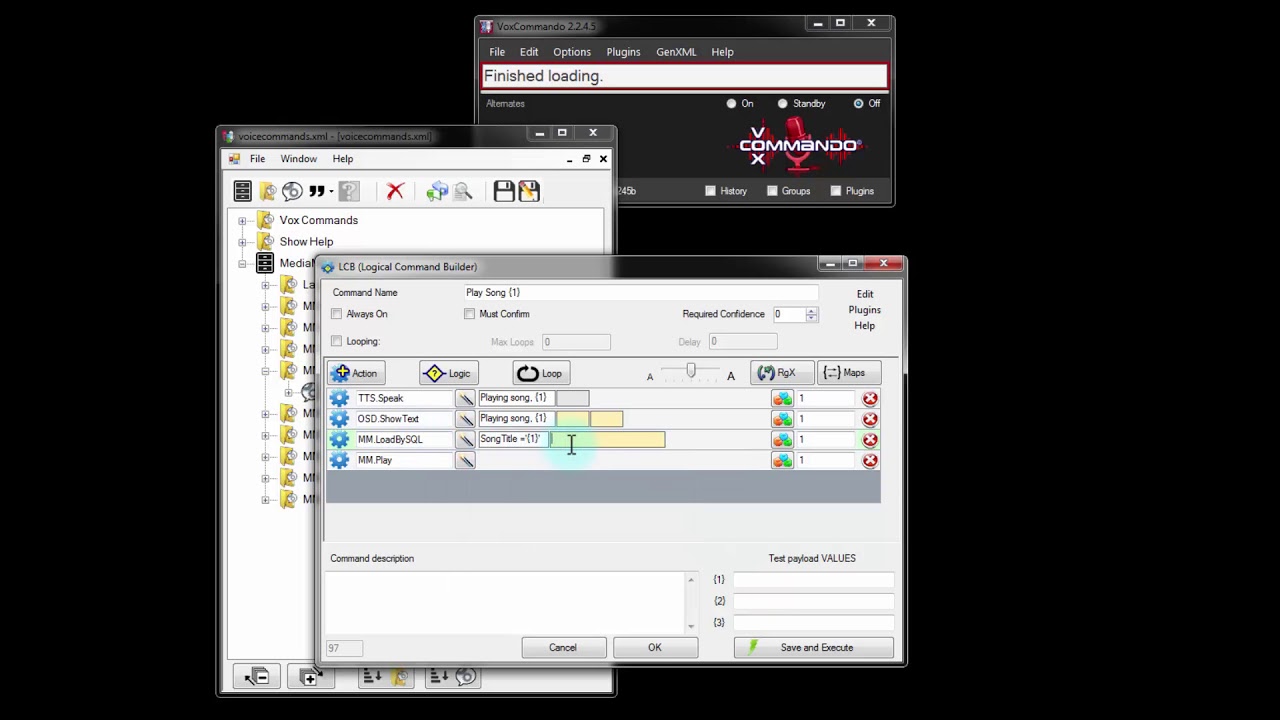Remove the TTS.Speak action with the red X

pyautogui.click(x=870, y=398)
